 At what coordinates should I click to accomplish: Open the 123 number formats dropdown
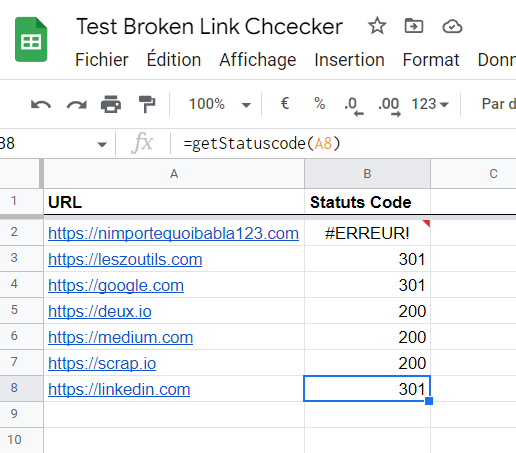click(x=430, y=104)
